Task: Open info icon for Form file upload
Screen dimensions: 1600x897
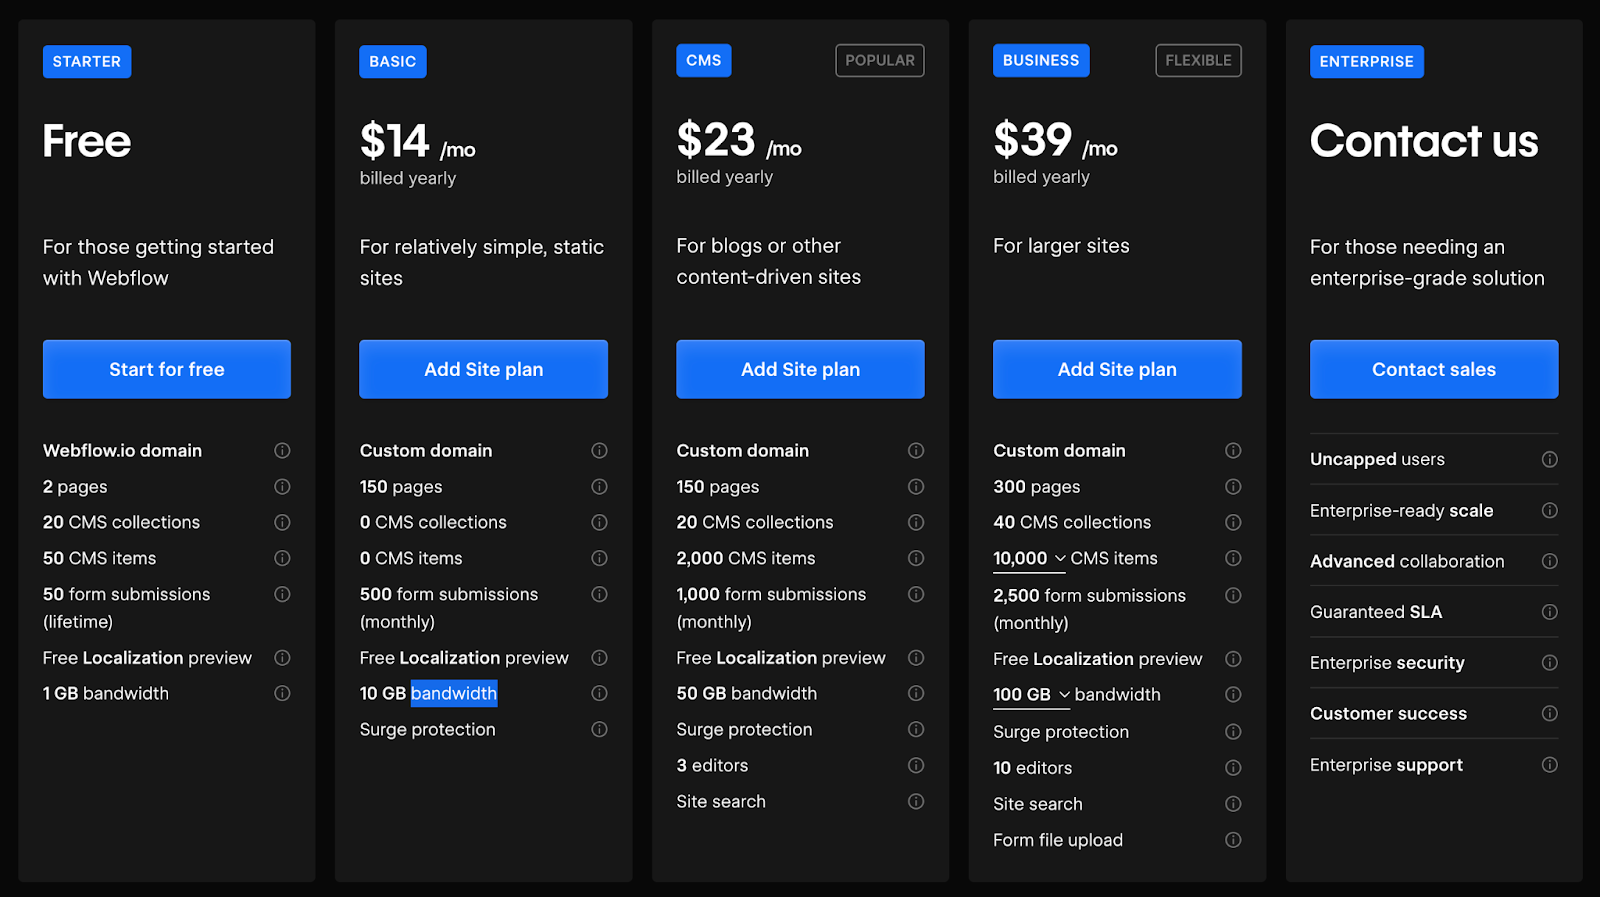Action: pyautogui.click(x=1233, y=840)
